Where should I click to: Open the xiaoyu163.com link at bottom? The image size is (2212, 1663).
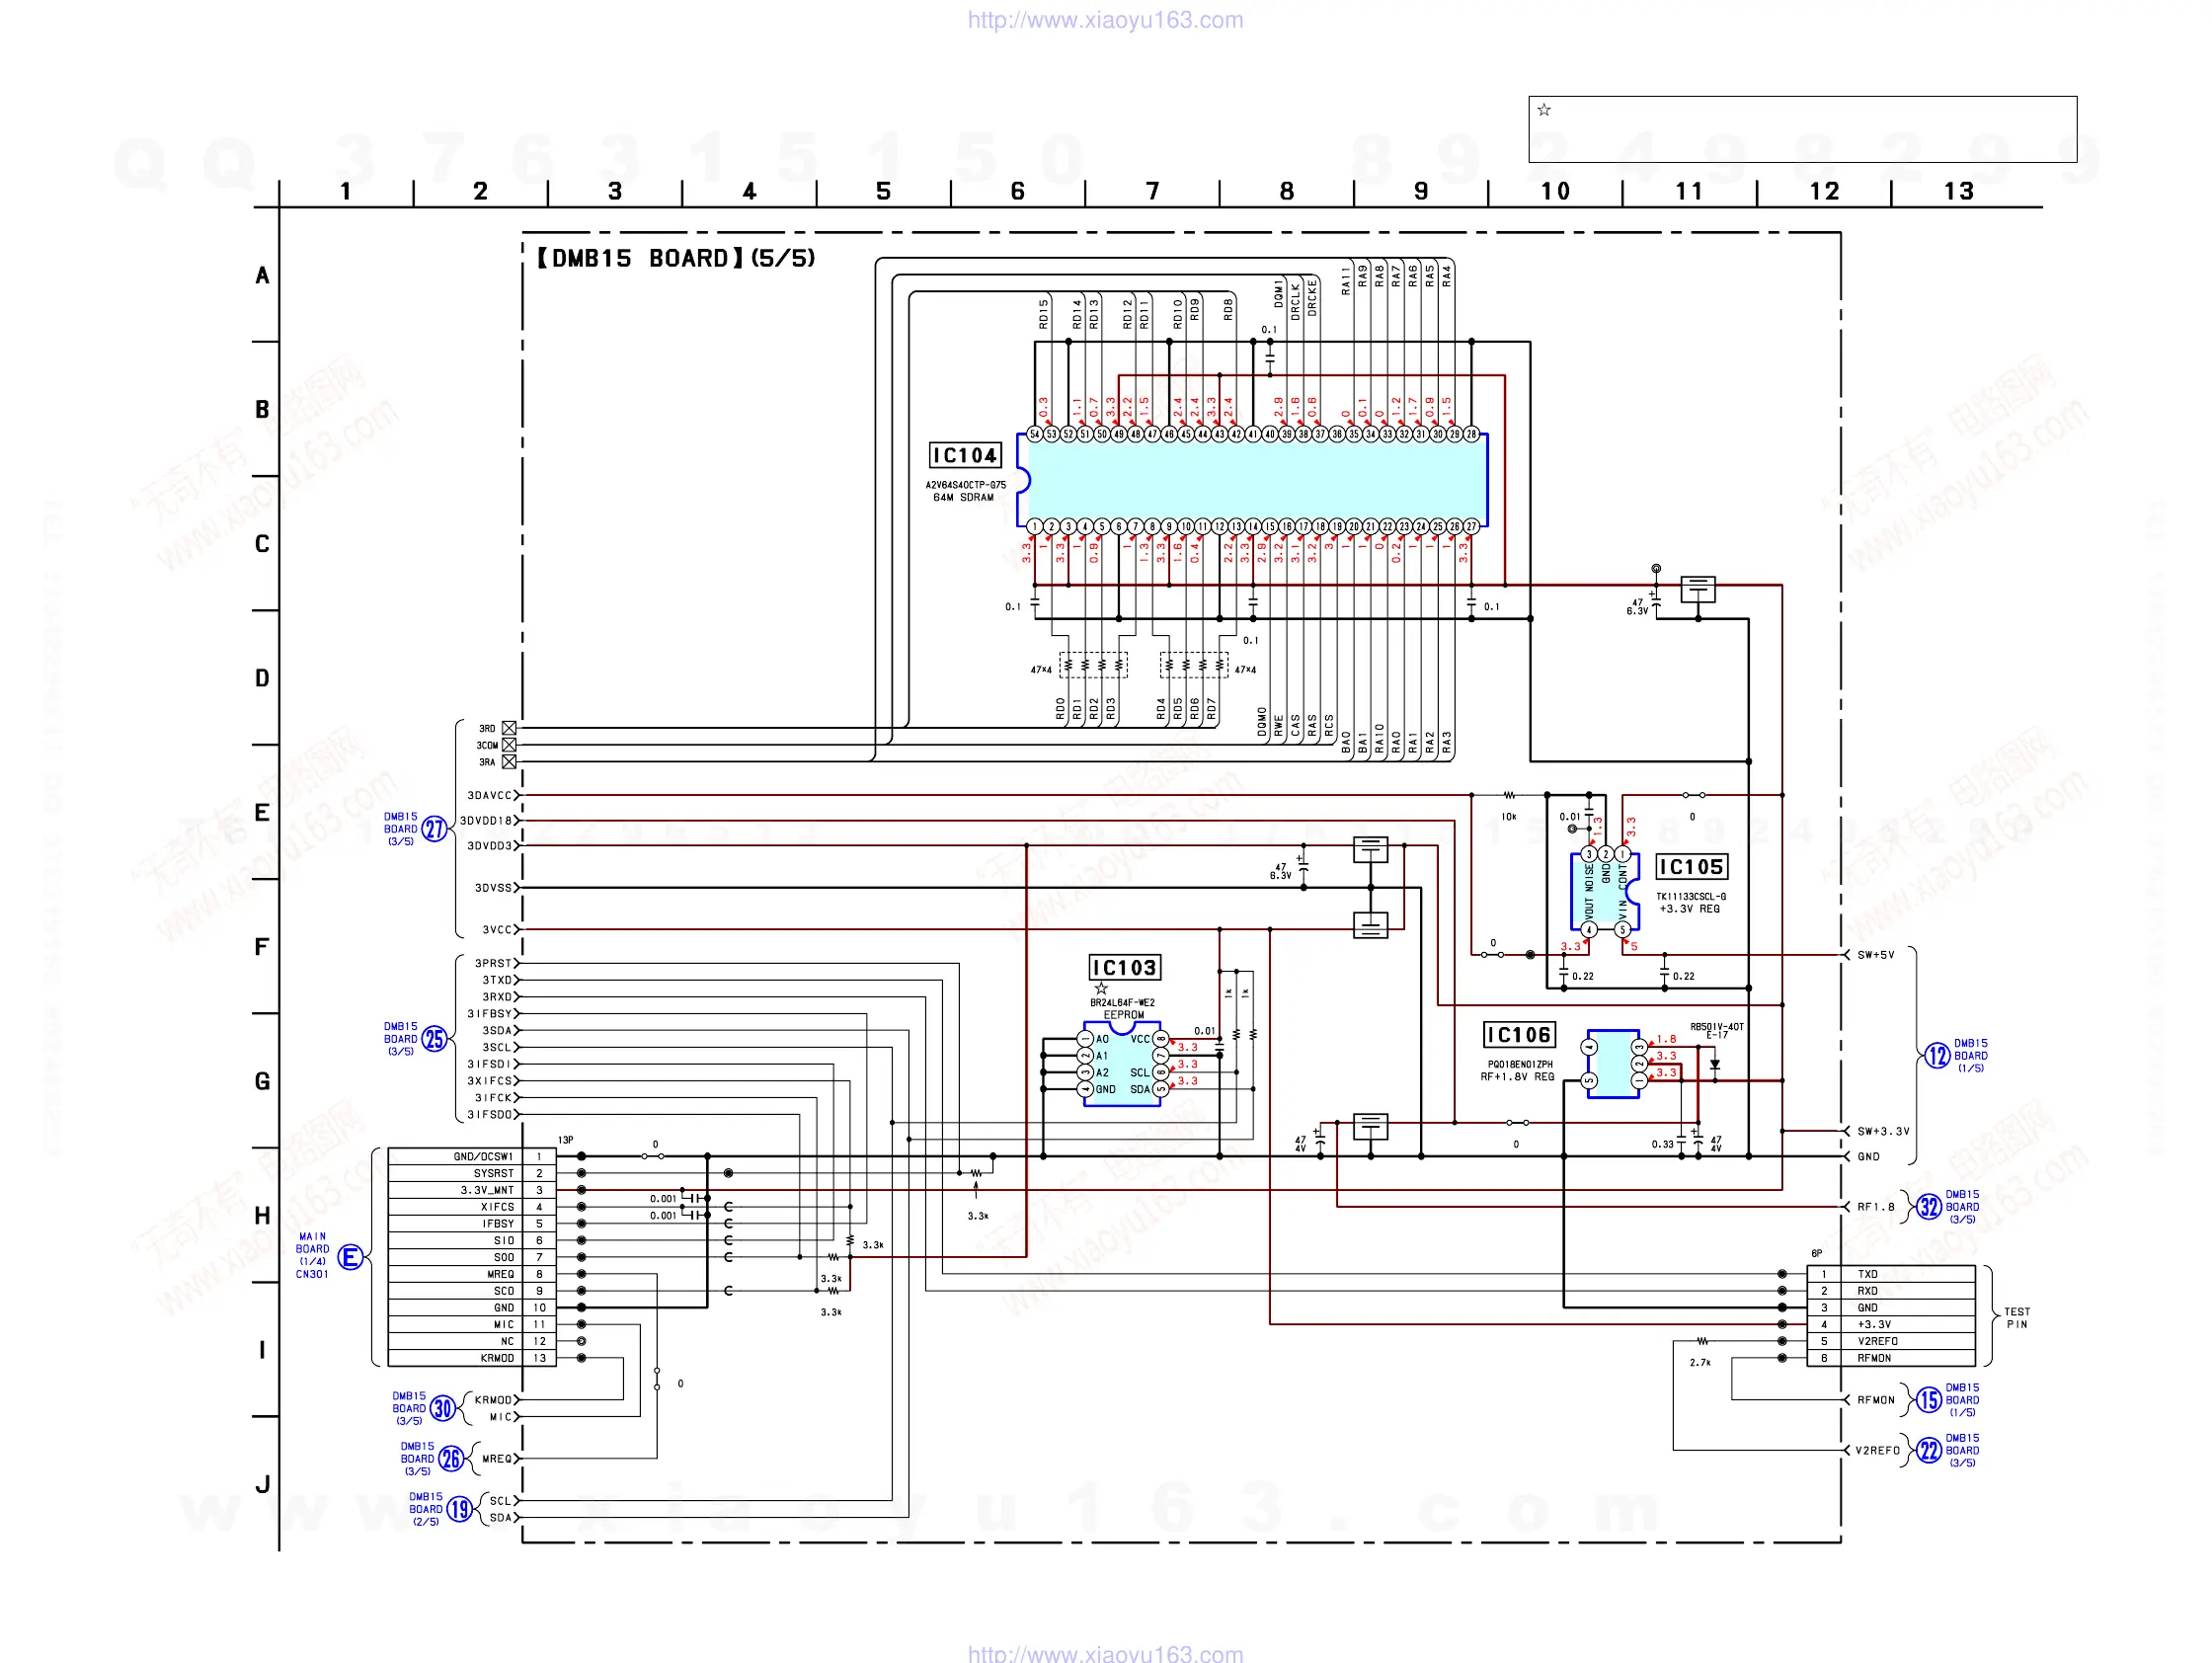coord(1105,1653)
